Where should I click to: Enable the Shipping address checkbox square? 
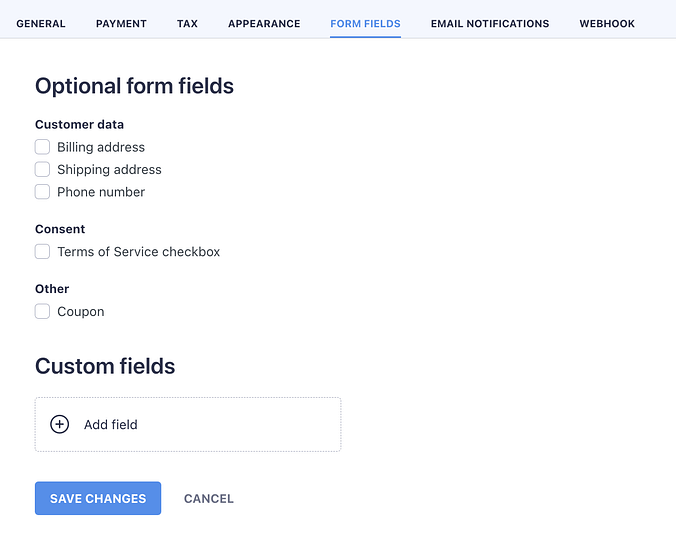pyautogui.click(x=42, y=170)
